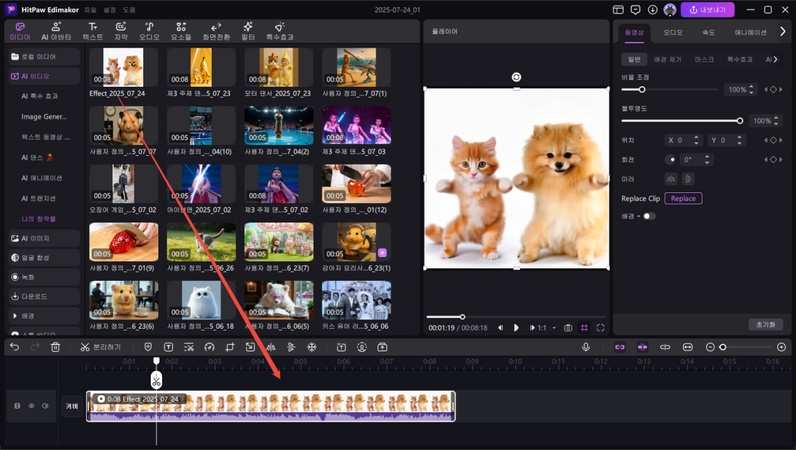Screen dimensions: 796x450
Task: Zoom in the timeline with plus icon
Action: (x=781, y=347)
